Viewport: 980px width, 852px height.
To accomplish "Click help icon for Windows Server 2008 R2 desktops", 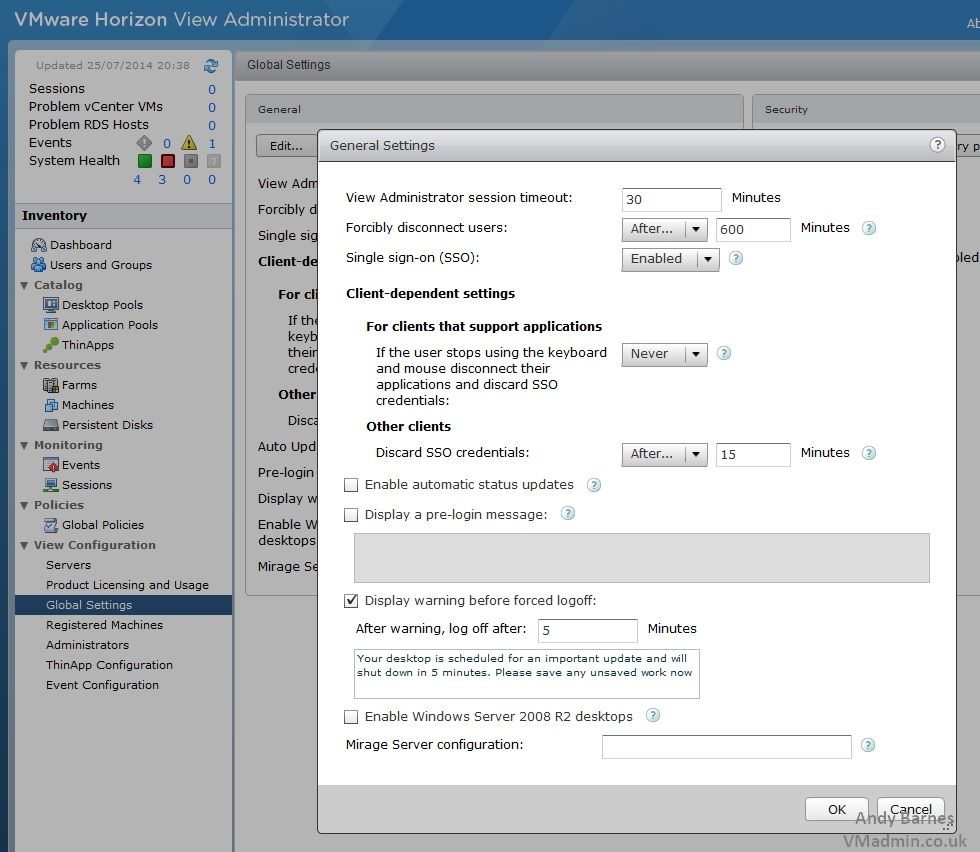I will coord(652,716).
